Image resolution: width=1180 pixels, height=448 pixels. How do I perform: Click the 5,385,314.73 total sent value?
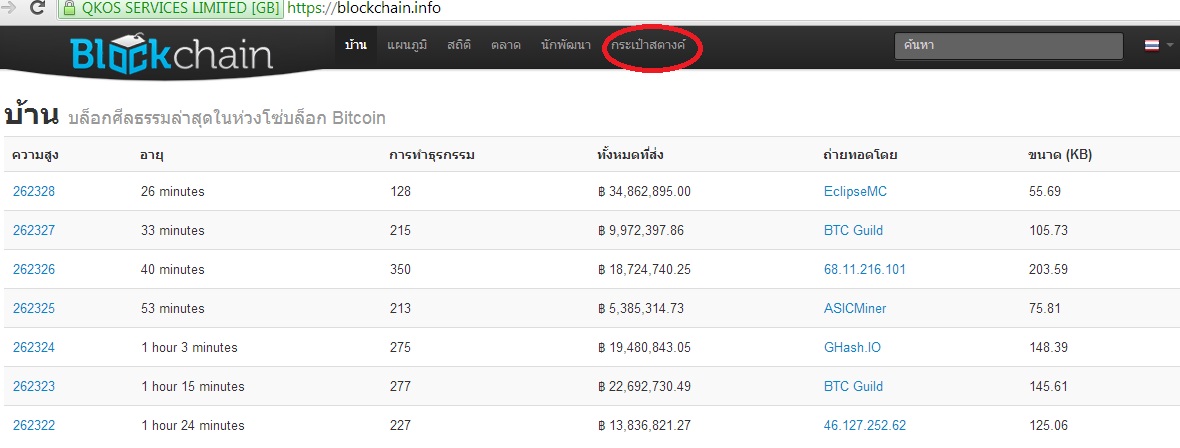[640, 309]
